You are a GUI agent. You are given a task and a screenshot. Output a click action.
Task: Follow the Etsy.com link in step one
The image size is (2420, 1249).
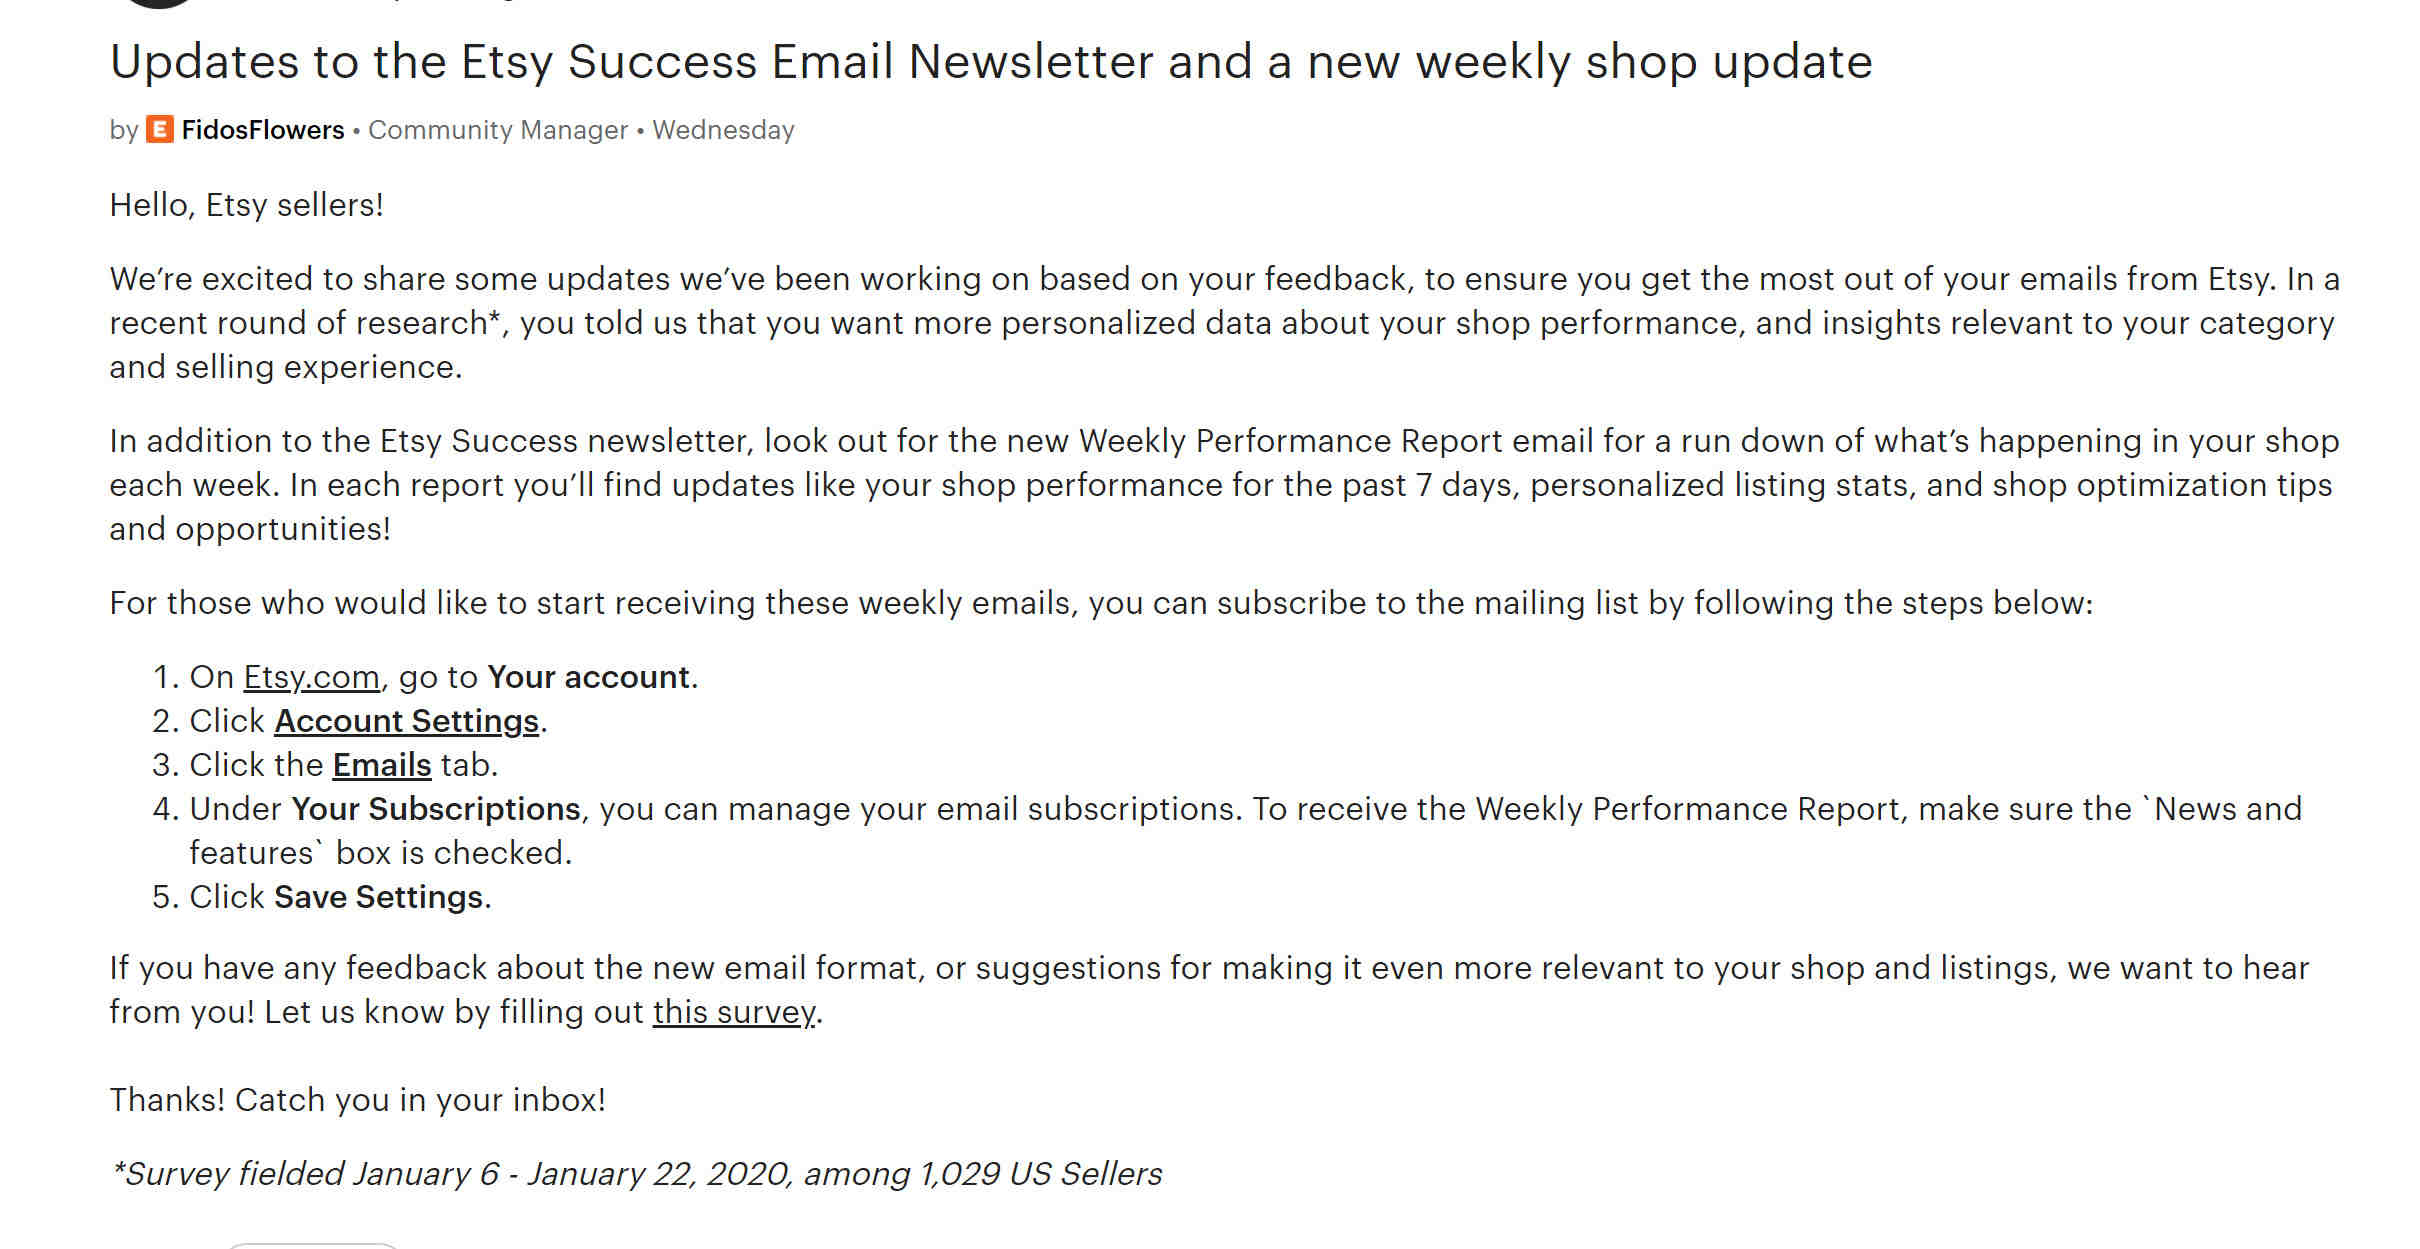pos(311,677)
